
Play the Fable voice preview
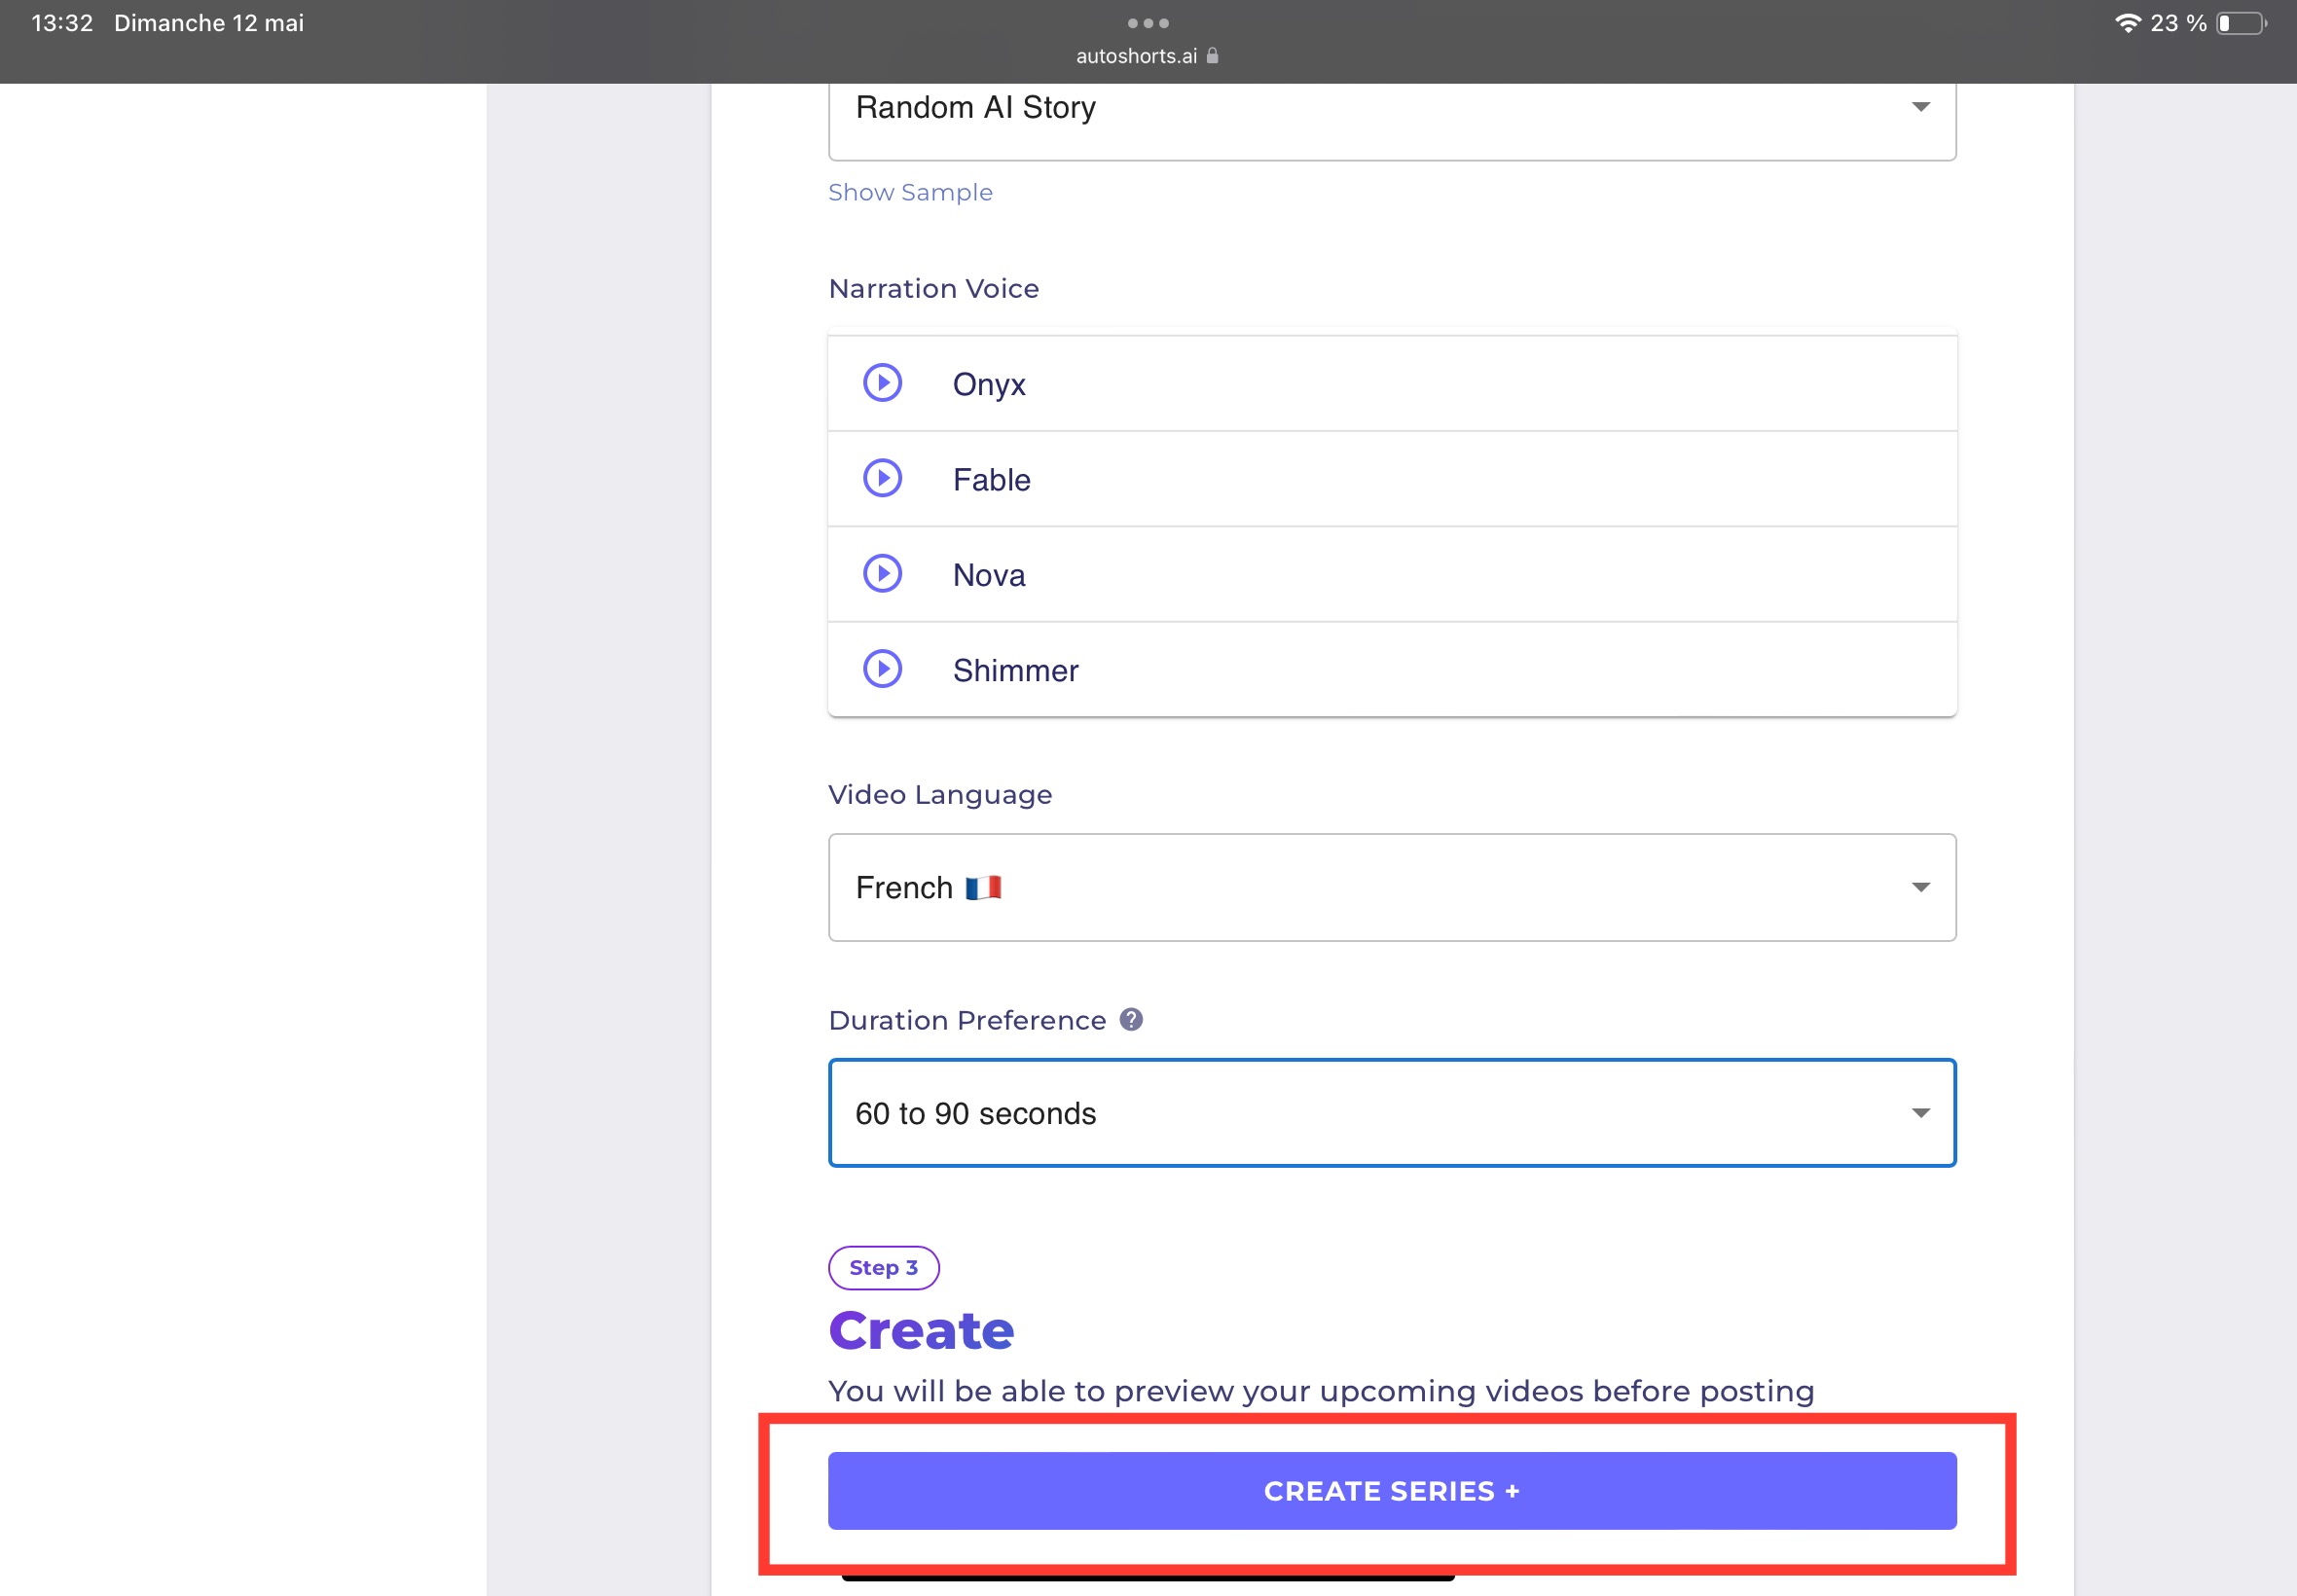pos(882,478)
